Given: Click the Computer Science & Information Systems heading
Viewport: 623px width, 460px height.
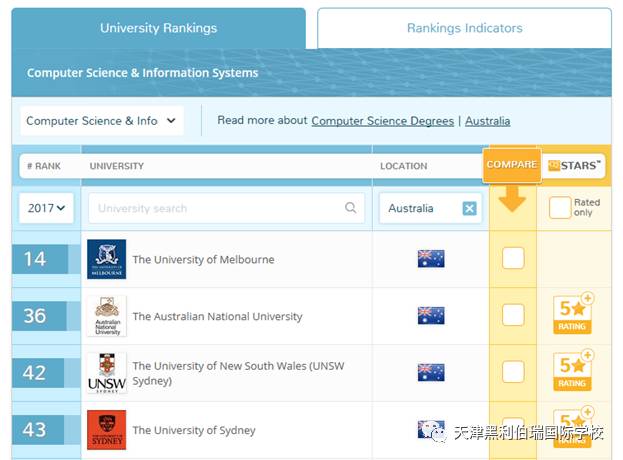Looking at the screenshot, I should pyautogui.click(x=143, y=73).
